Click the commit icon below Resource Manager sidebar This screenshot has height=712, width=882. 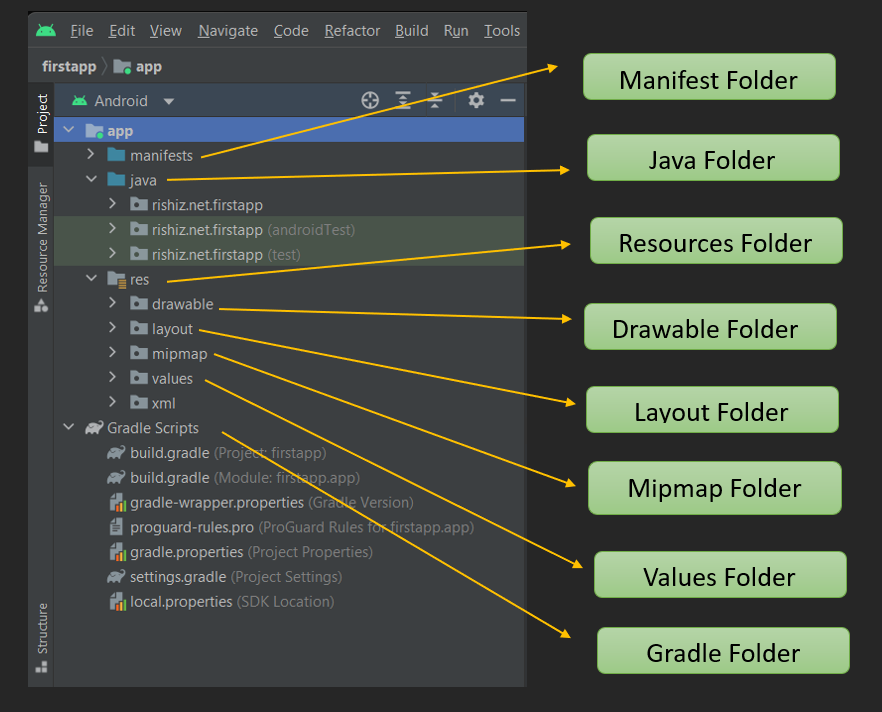(40, 305)
